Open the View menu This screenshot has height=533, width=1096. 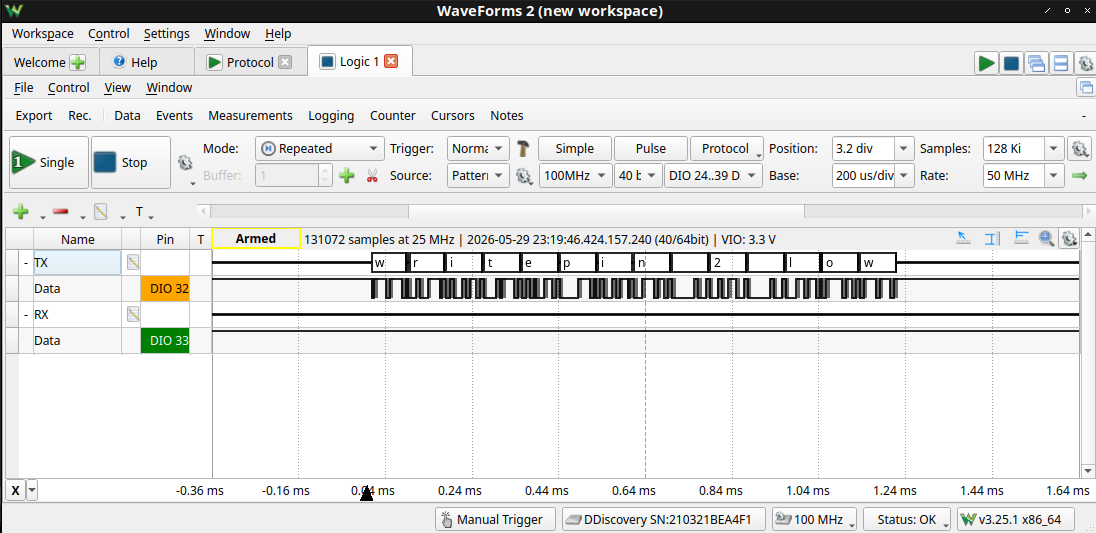[x=117, y=87]
